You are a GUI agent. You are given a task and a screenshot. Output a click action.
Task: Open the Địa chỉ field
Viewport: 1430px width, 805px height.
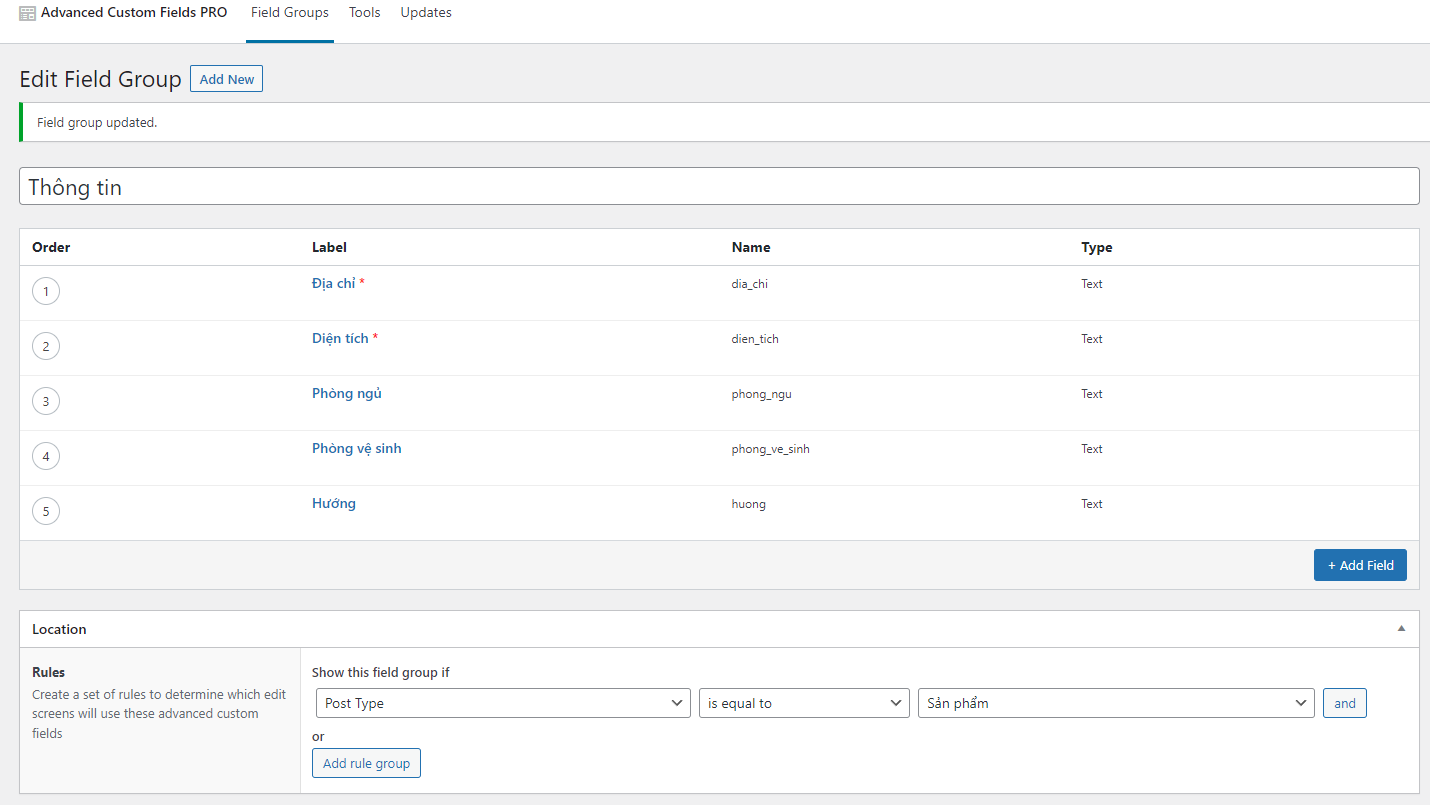tap(333, 283)
